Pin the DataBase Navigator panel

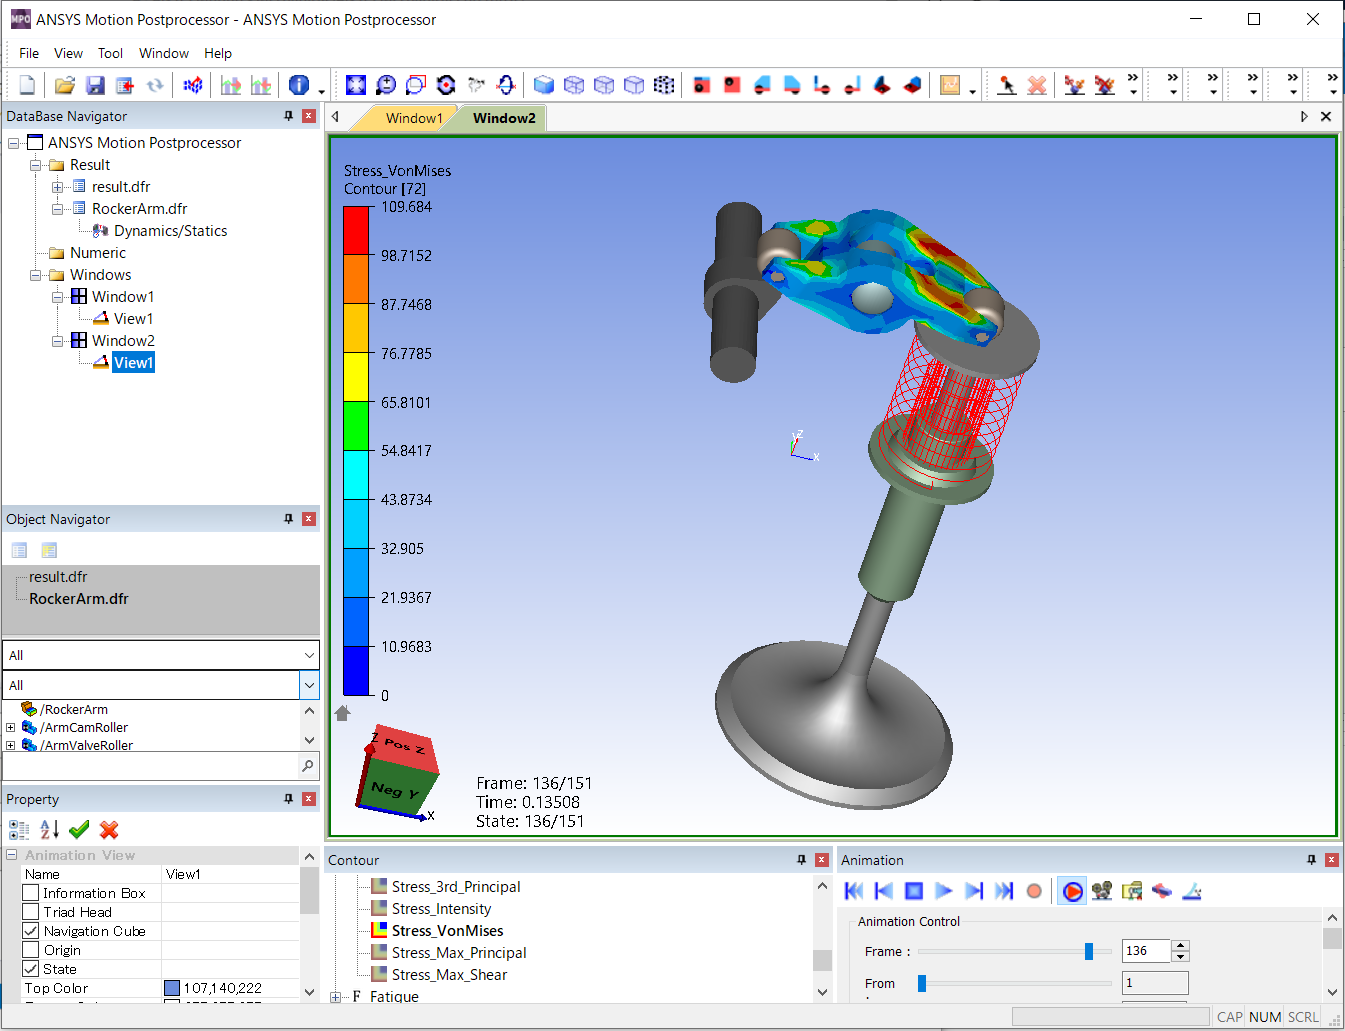[289, 116]
